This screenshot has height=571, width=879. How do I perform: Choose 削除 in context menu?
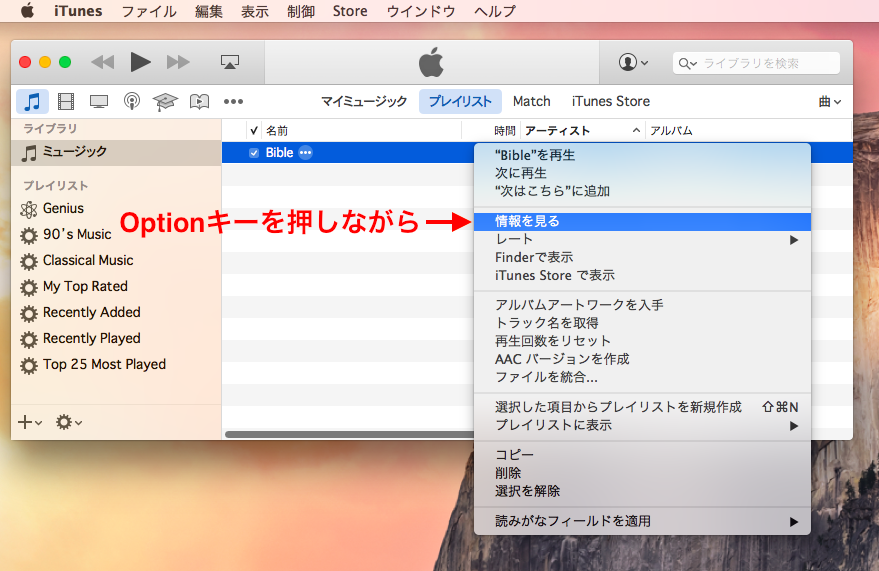[642, 473]
